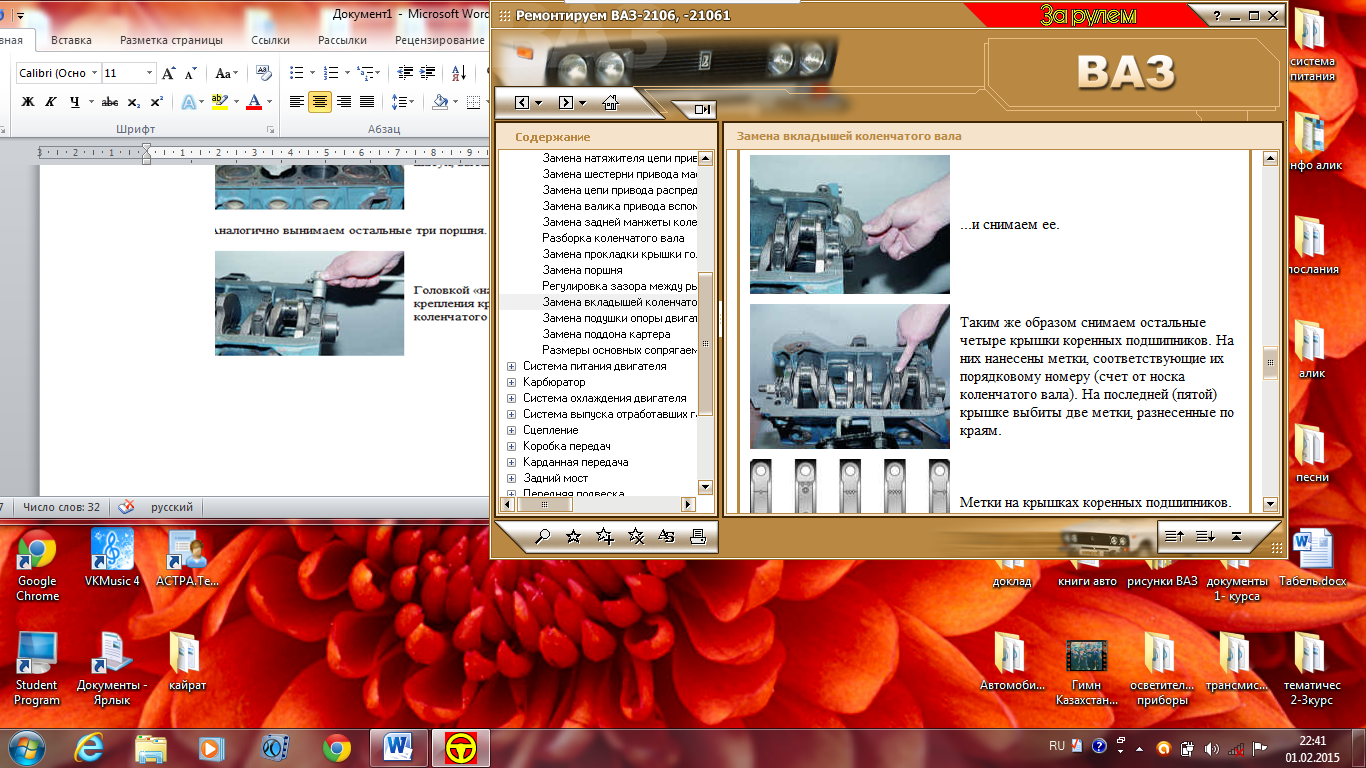This screenshot has height=768, width=1366.
Task: Apply shading paint bucket in Word
Action: pyautogui.click(x=440, y=102)
